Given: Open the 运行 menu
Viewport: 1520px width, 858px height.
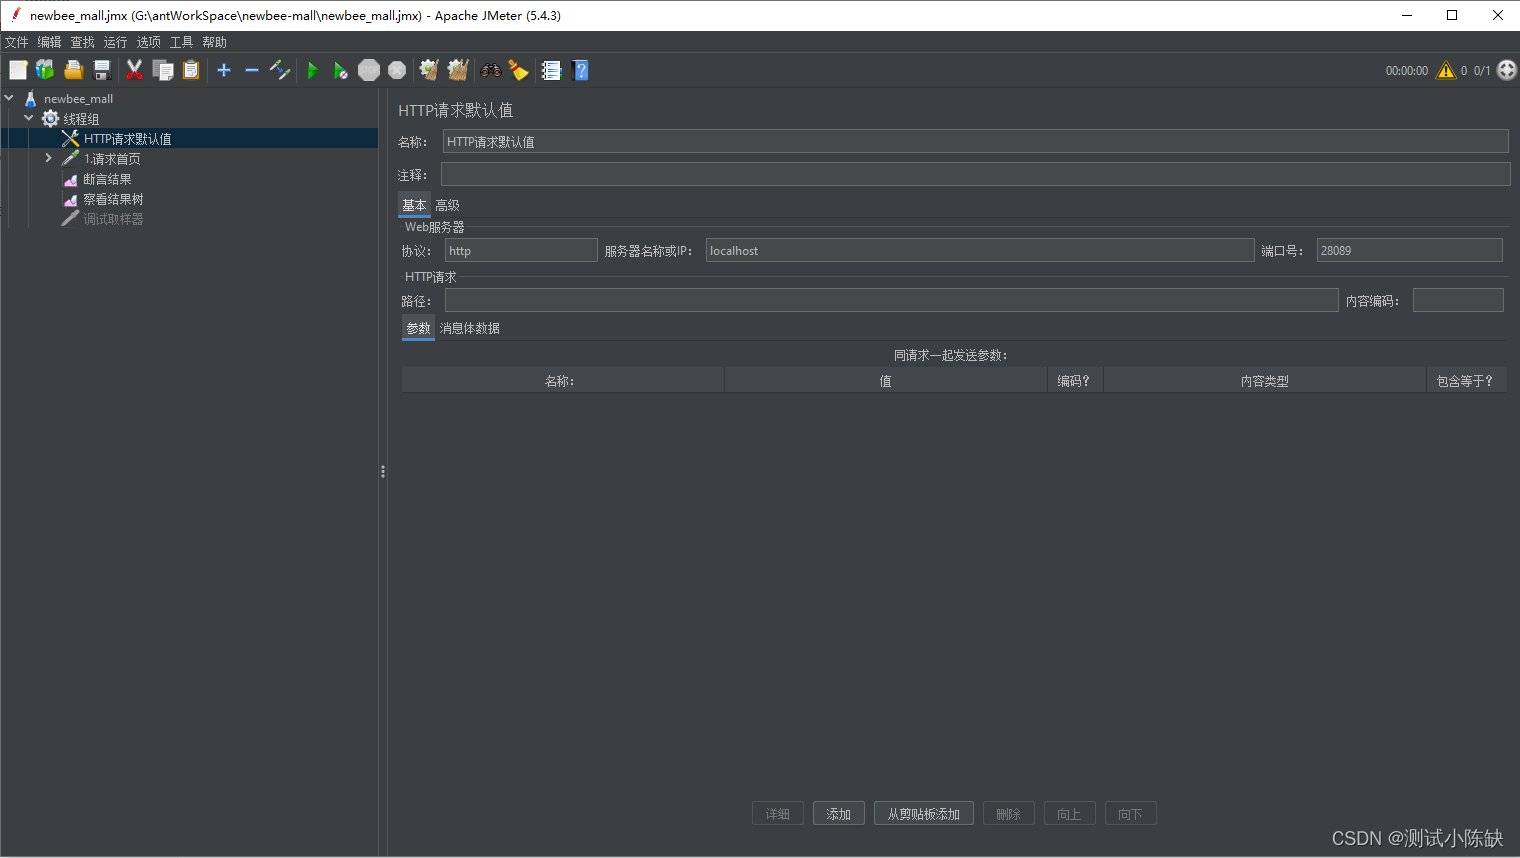Looking at the screenshot, I should tap(116, 42).
